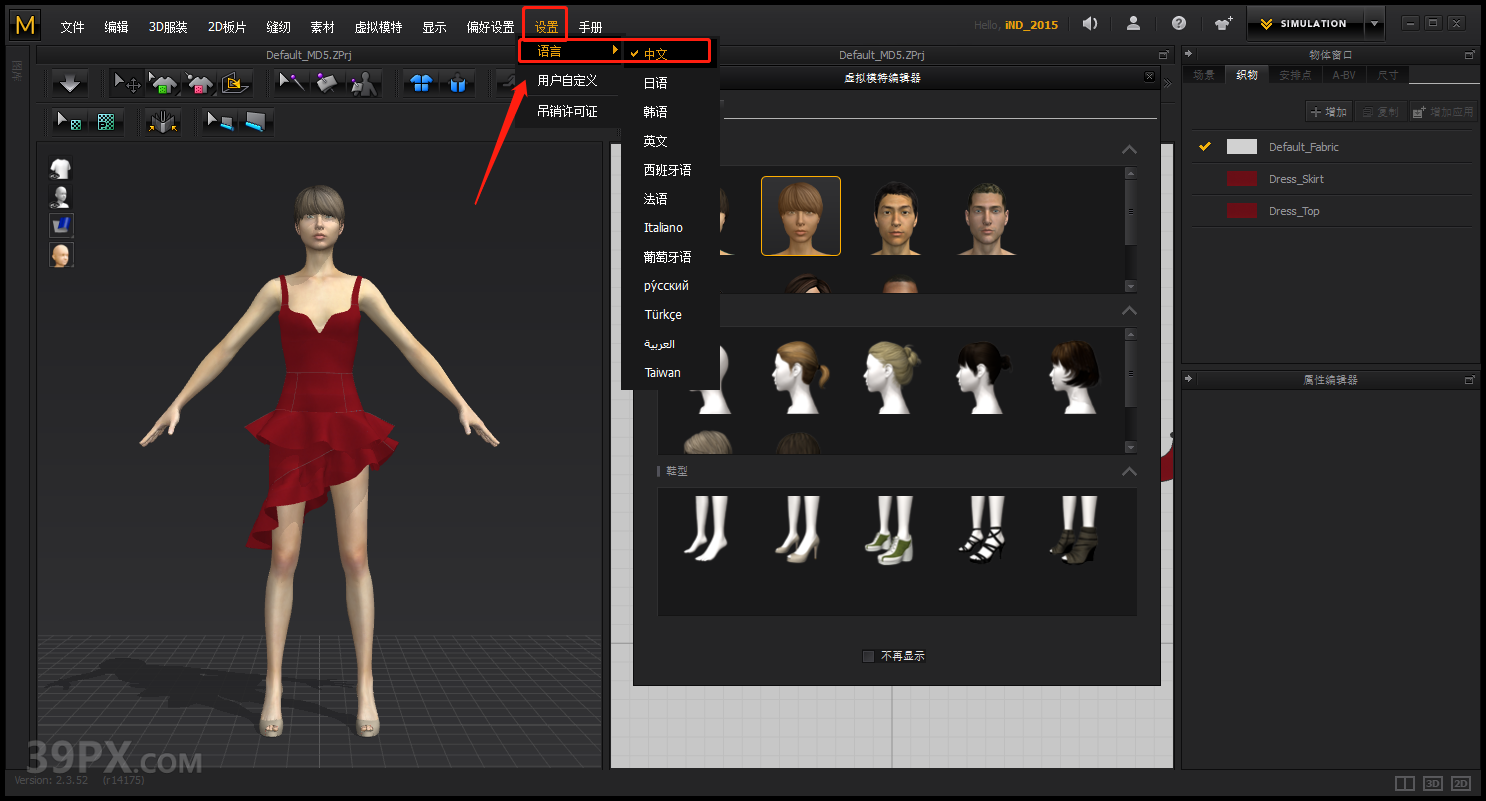This screenshot has height=801, width=1486.
Task: Select 吊销许可证 in the 设置 menu
Action: [x=567, y=111]
